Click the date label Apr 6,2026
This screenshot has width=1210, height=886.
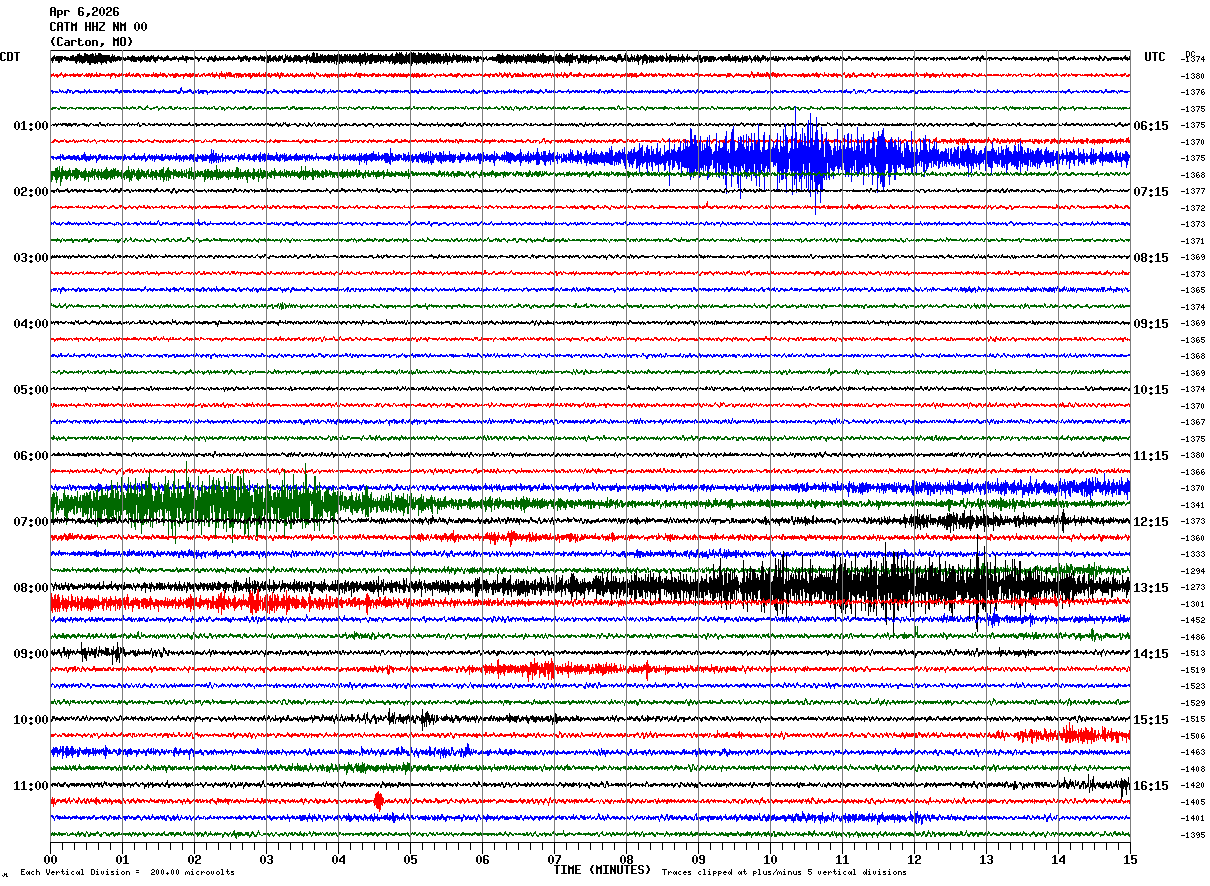84,12
